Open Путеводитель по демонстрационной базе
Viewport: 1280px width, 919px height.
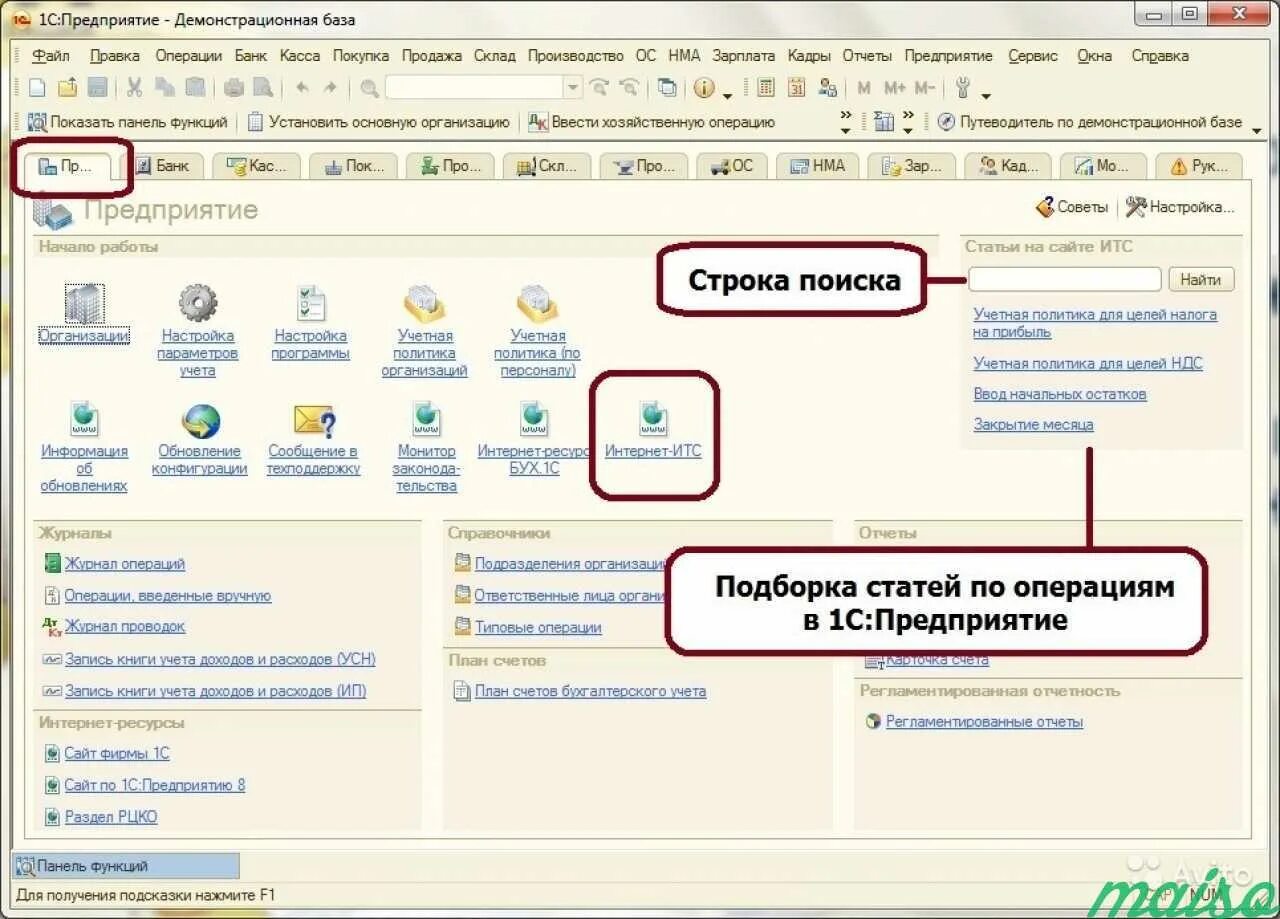pos(1089,122)
